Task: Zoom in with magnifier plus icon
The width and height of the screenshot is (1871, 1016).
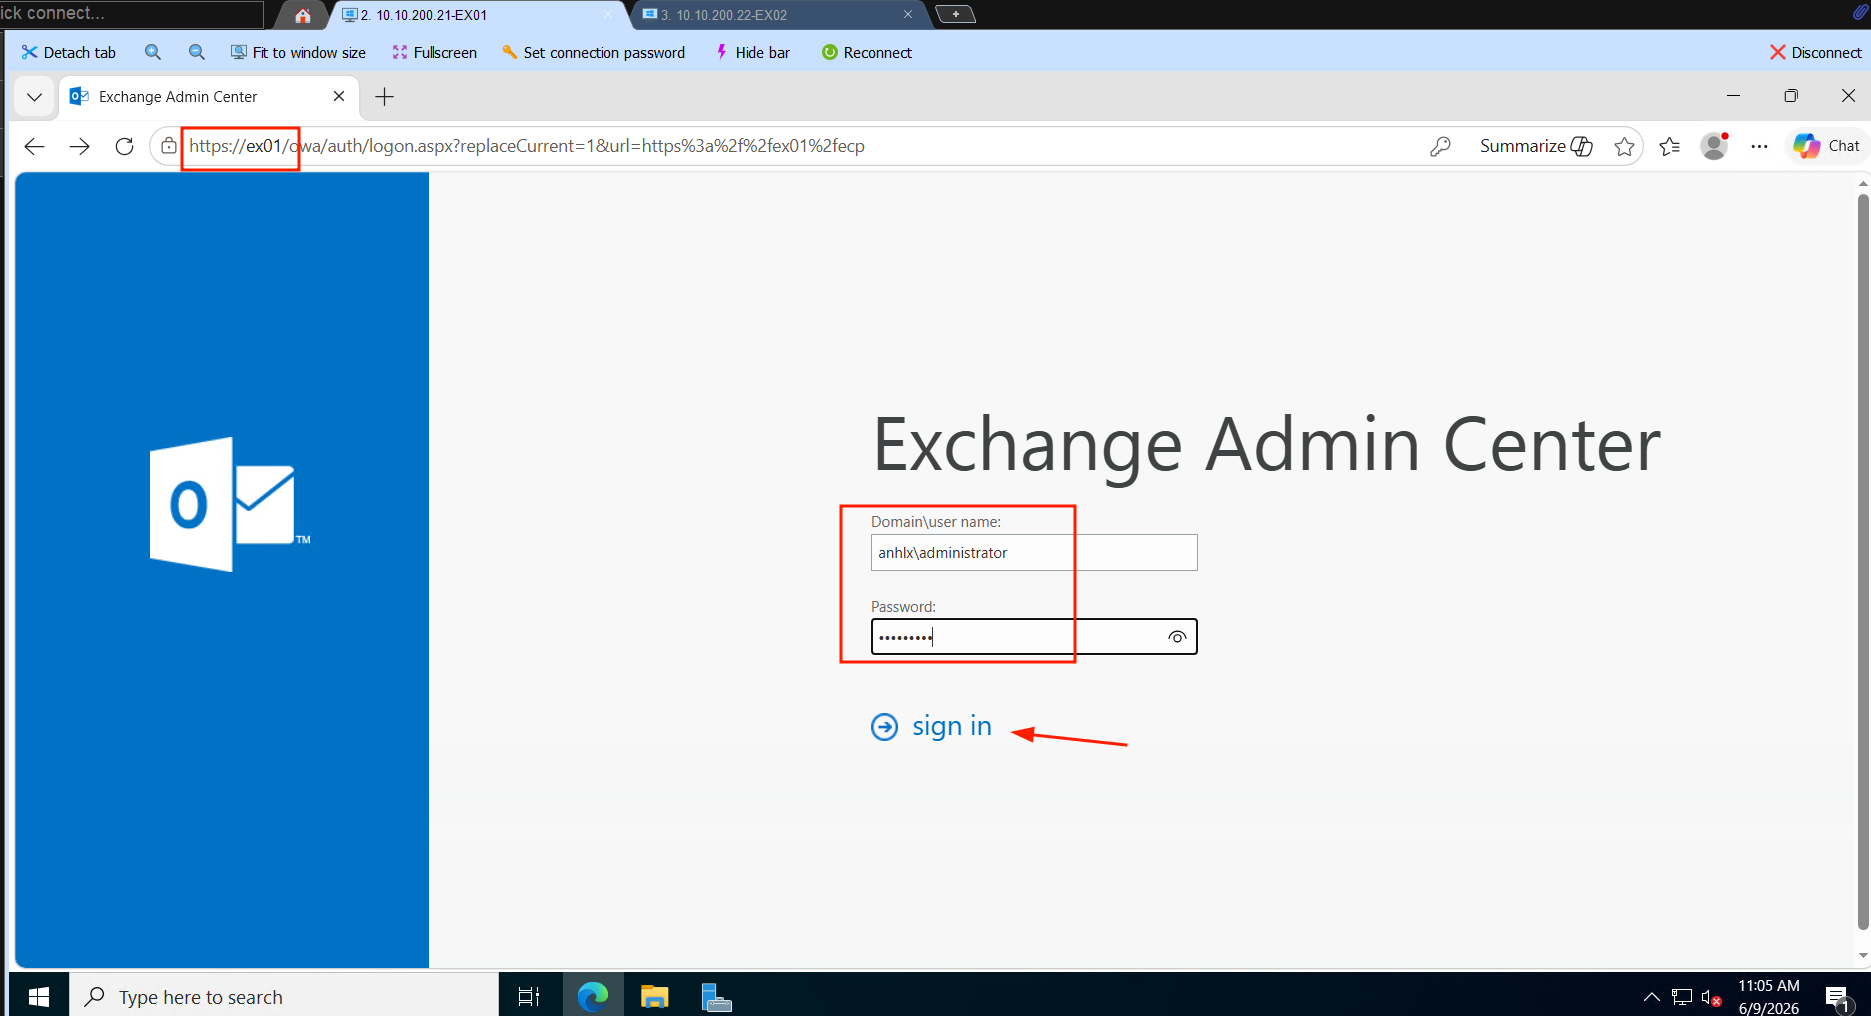Action: (x=153, y=52)
